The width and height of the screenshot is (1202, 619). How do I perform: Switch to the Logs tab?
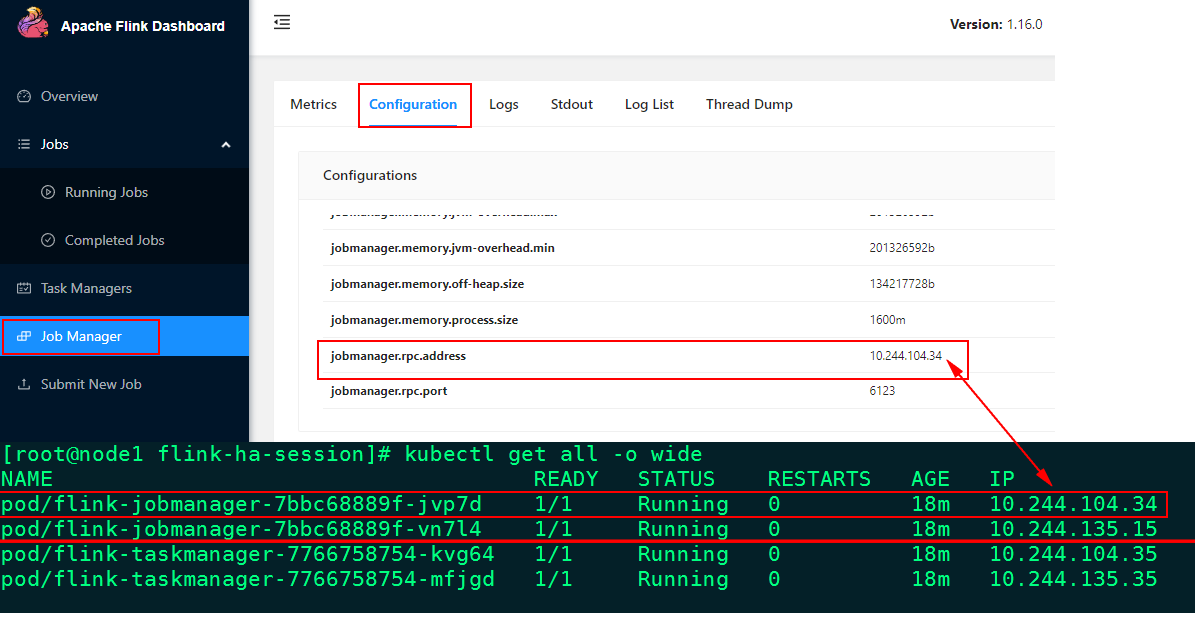tap(504, 104)
